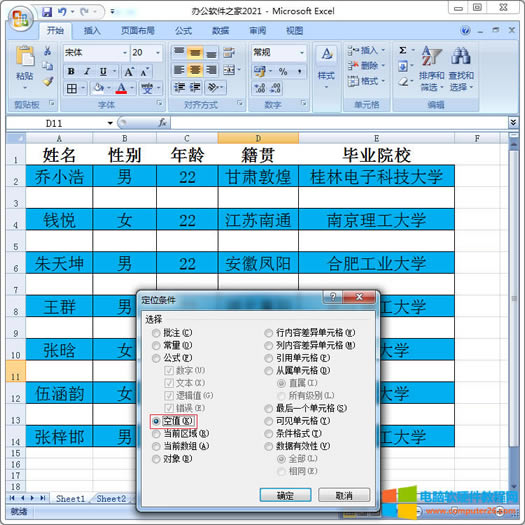Expand the 宋体 font name dropdown
The image size is (525, 525).
coord(125,53)
